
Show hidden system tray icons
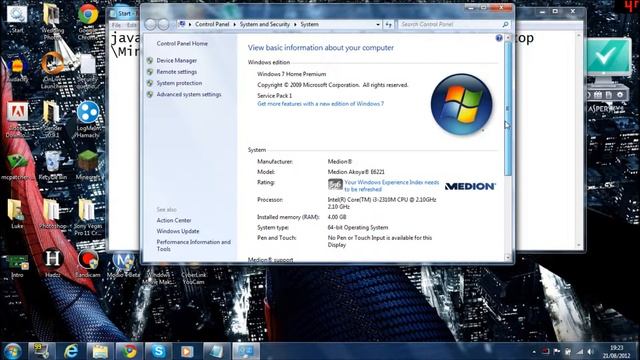[534, 351]
